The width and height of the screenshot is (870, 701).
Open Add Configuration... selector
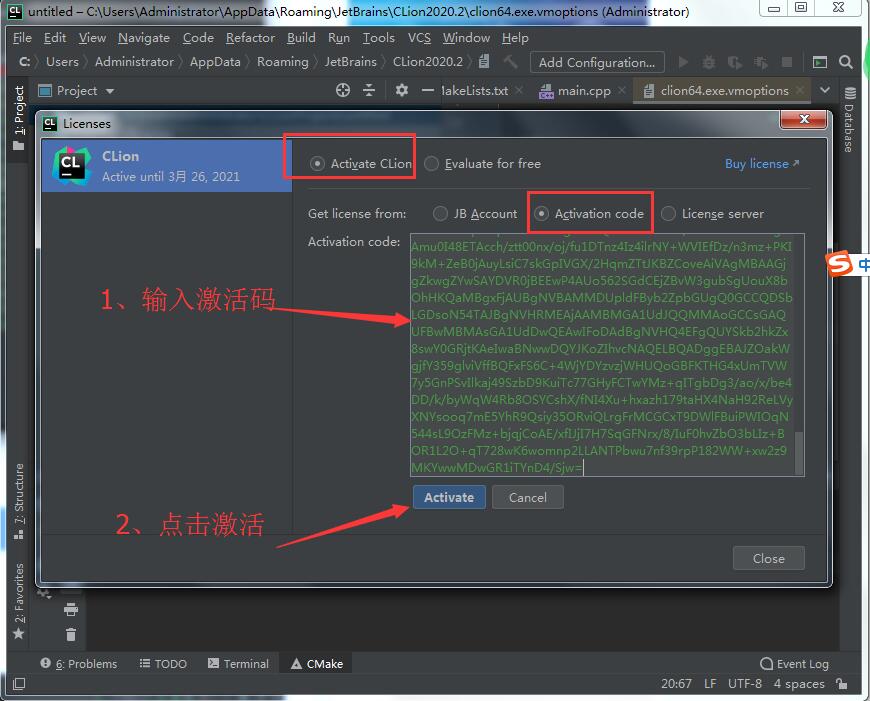point(596,62)
